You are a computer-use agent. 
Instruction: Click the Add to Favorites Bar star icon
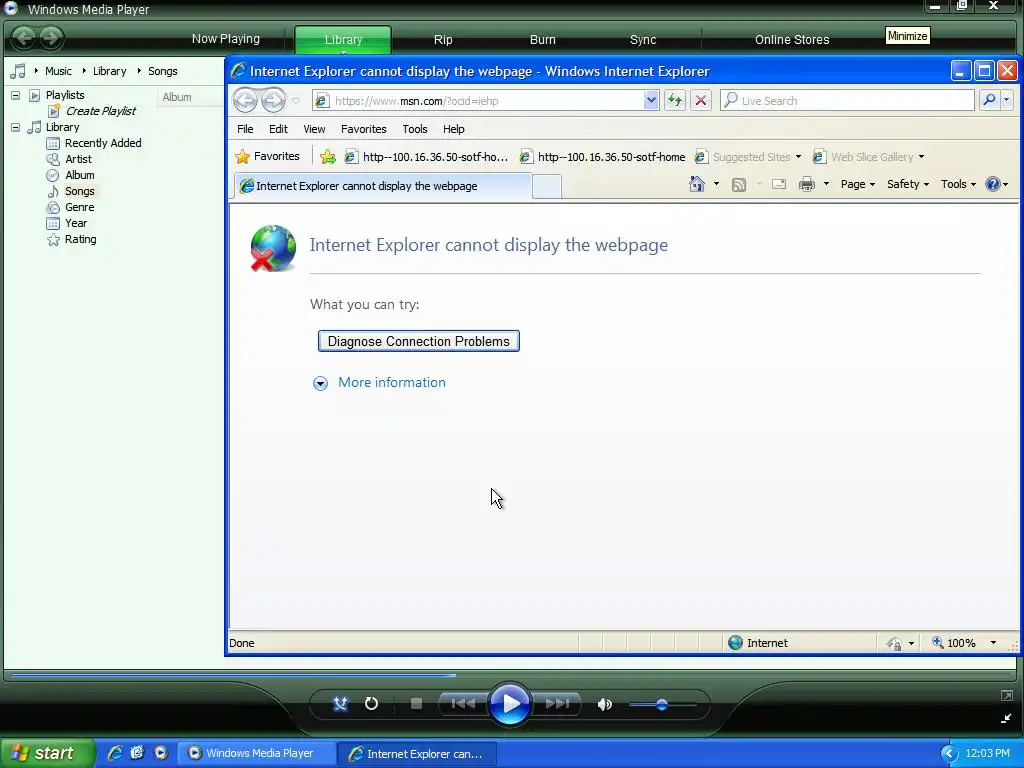pos(328,157)
